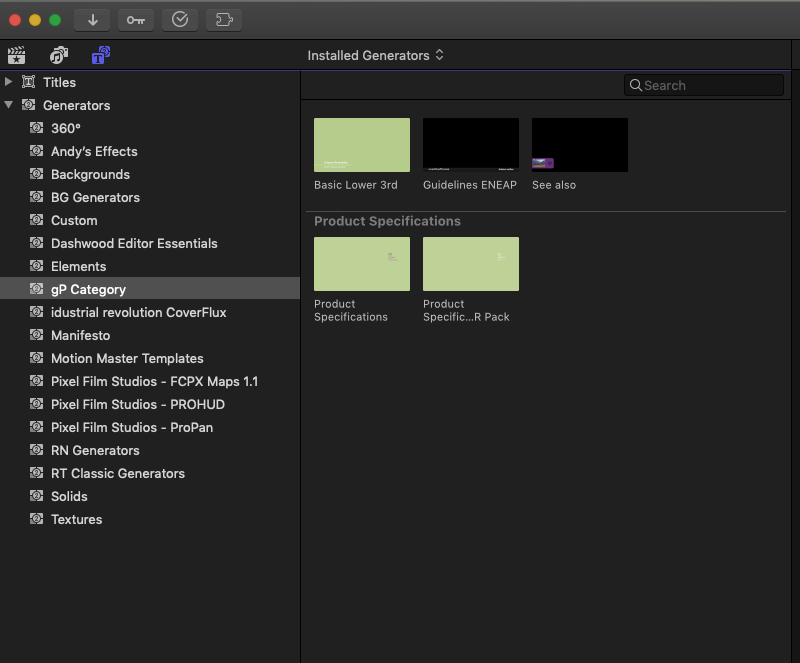Select the BG Generators category
Screen dimensions: 800x663
point(150,197)
